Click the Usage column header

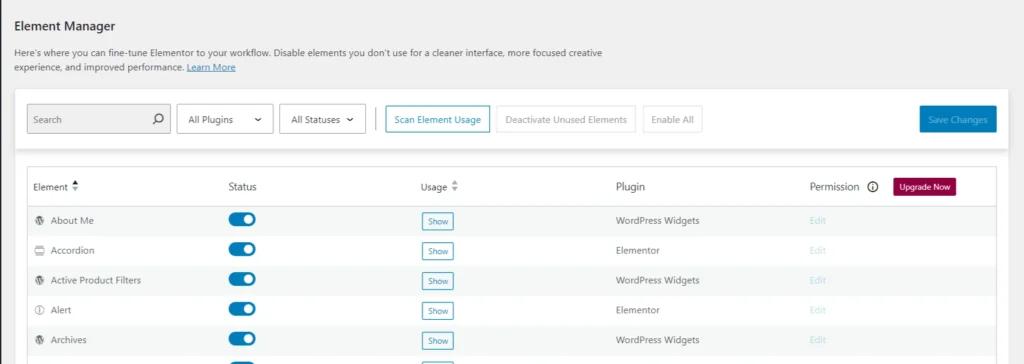pyautogui.click(x=434, y=187)
